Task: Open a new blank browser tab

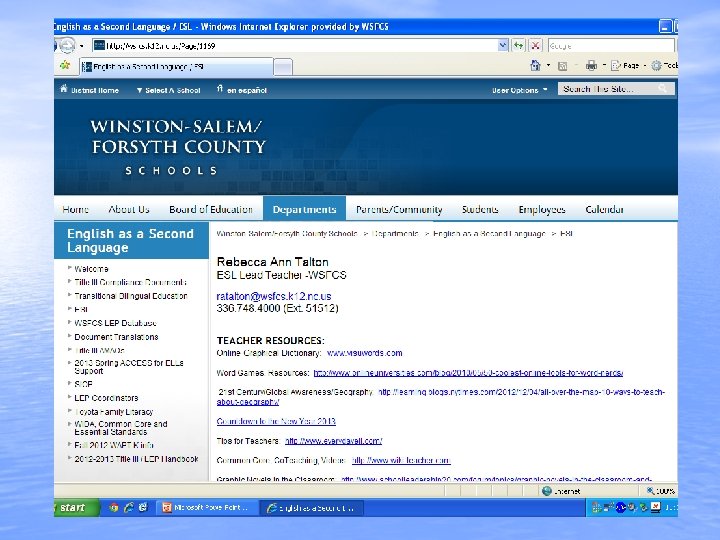Action: click(x=283, y=67)
